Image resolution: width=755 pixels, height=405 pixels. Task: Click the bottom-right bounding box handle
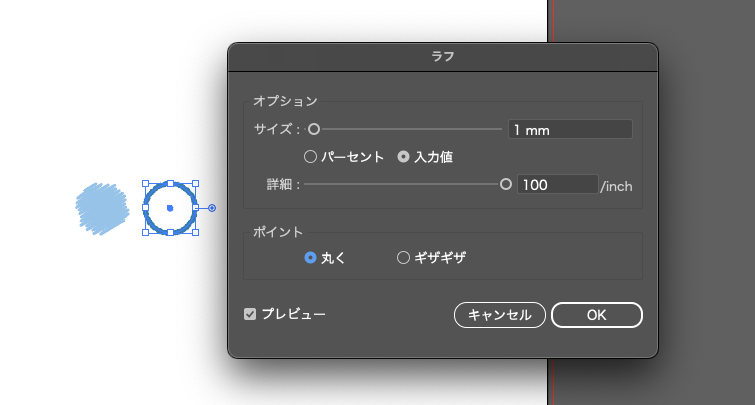tap(195, 233)
